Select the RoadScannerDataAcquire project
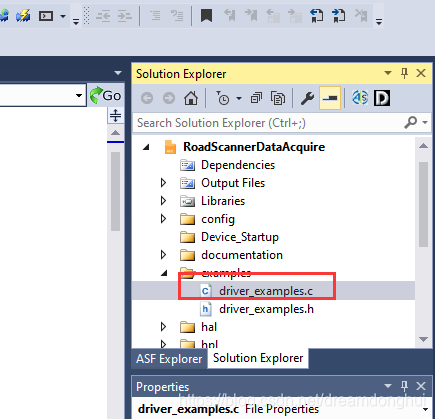Screen dimensions: 435x419 [x=254, y=147]
